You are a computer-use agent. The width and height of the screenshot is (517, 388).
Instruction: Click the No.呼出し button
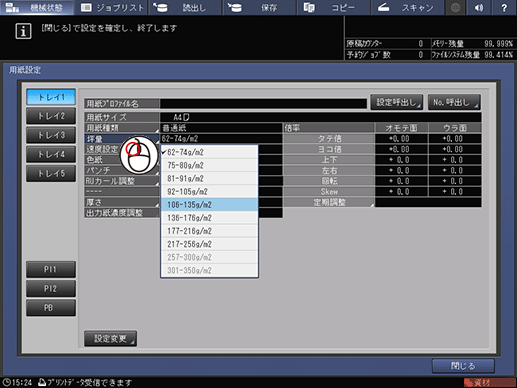pos(454,102)
